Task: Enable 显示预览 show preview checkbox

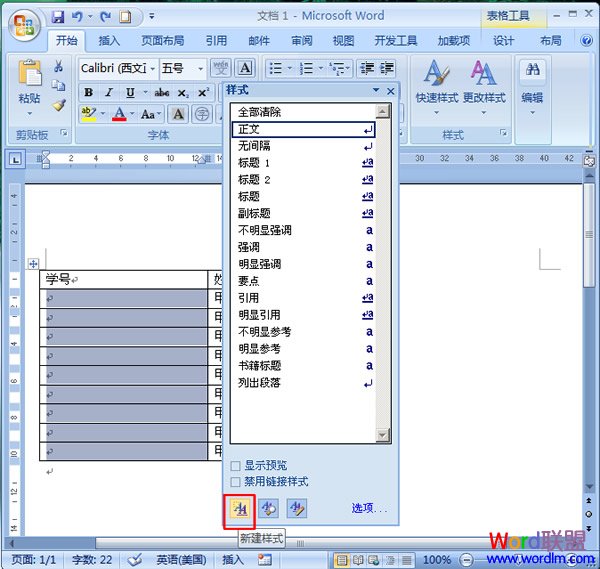Action: pyautogui.click(x=236, y=466)
